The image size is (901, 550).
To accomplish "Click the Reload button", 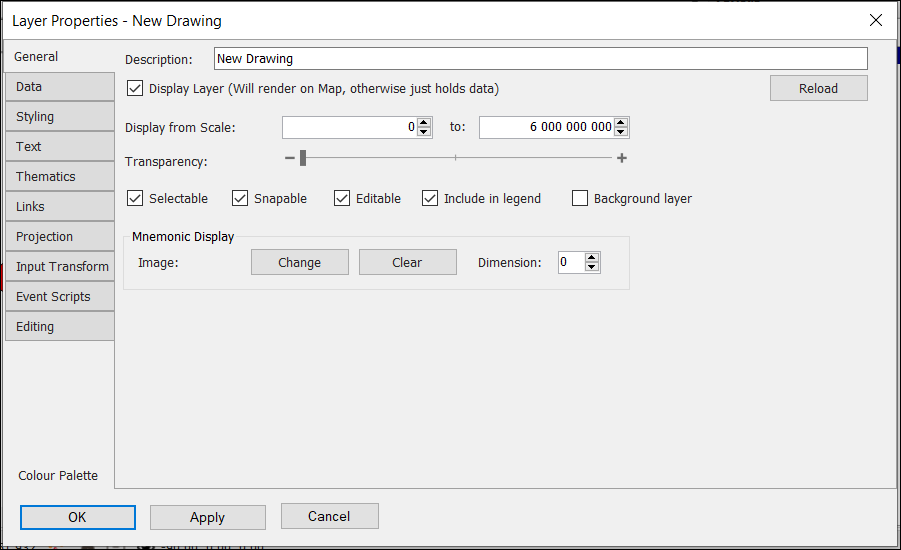I will (818, 89).
